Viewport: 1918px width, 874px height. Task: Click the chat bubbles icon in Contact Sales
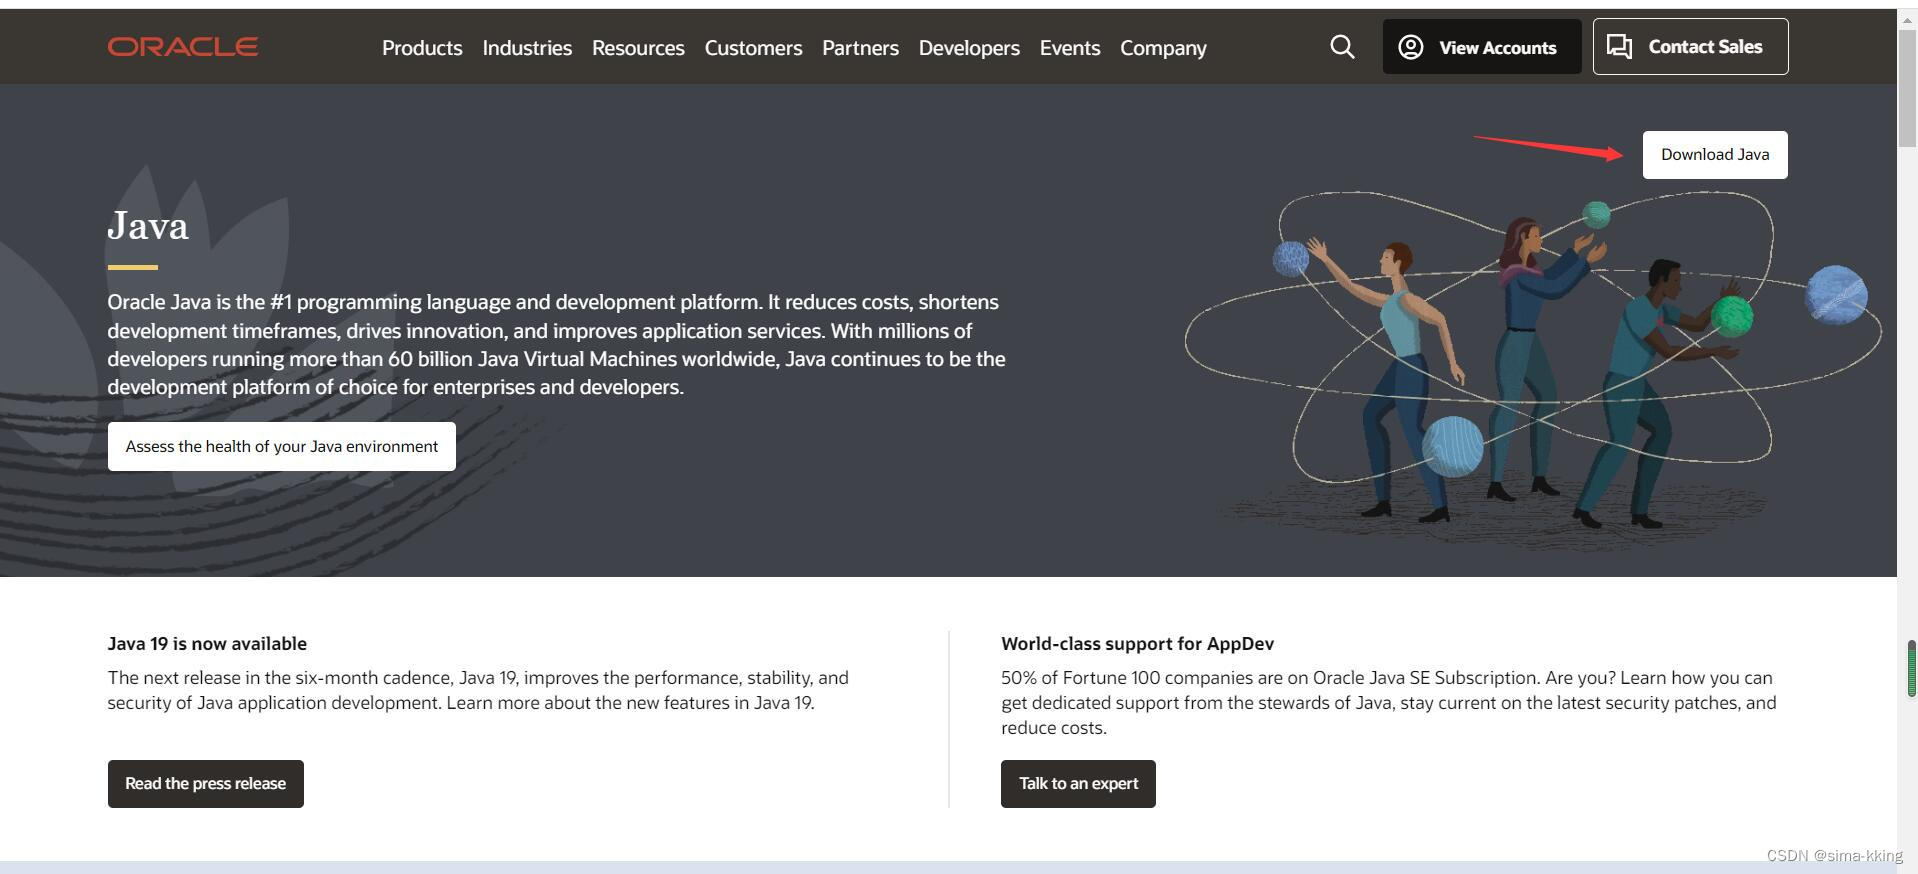(1619, 46)
